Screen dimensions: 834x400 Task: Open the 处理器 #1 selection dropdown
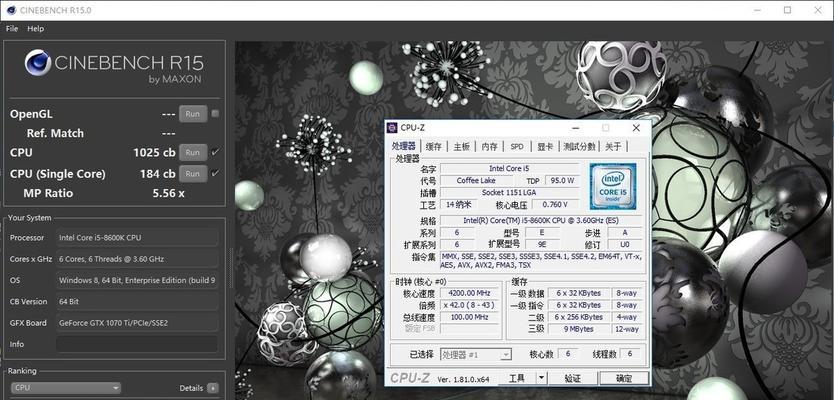click(476, 354)
